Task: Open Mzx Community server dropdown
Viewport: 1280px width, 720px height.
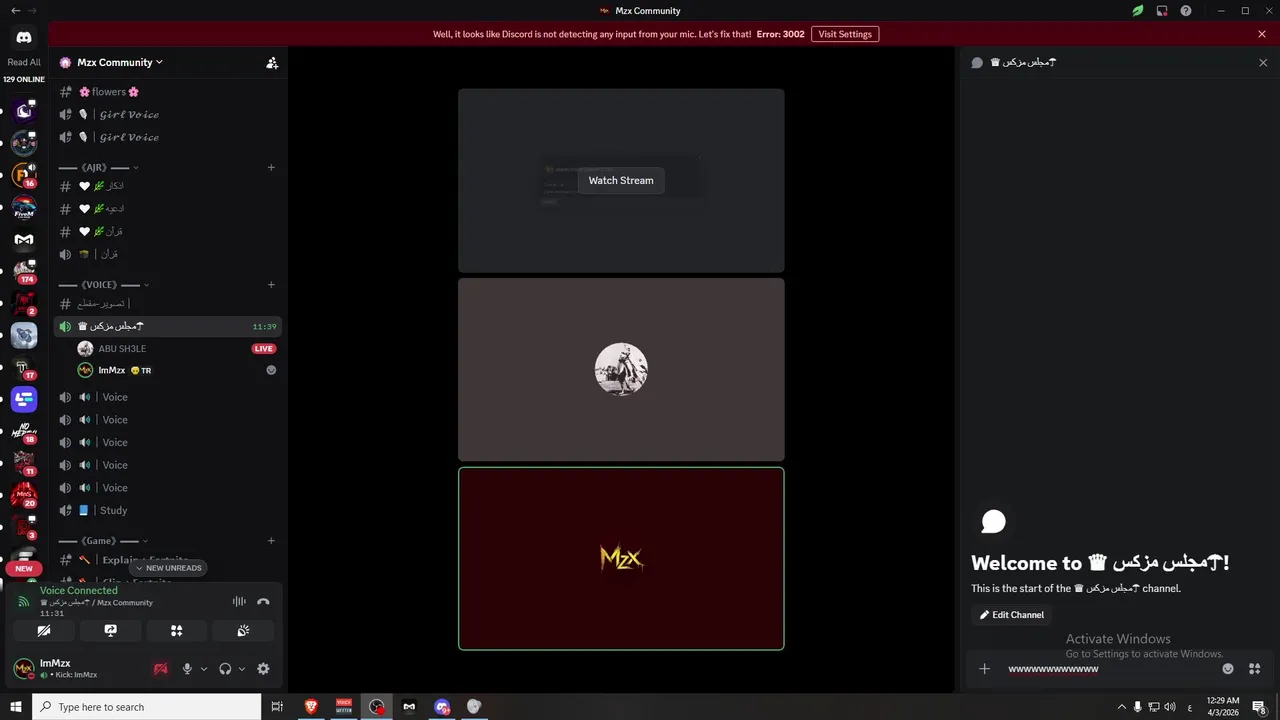Action: tap(120, 62)
